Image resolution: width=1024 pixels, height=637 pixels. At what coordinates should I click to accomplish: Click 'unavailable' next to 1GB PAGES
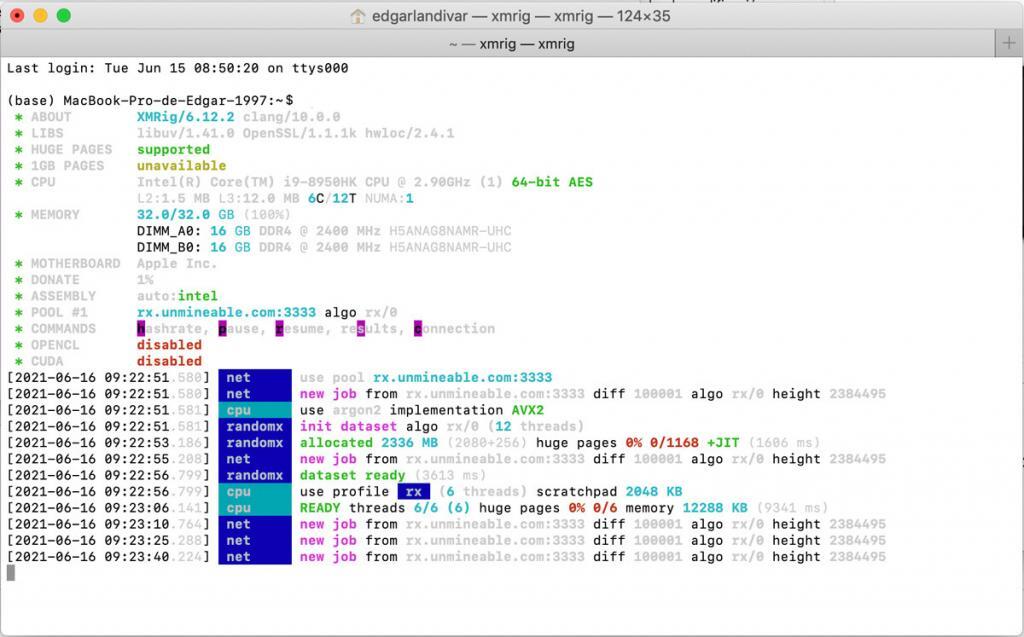pos(181,166)
